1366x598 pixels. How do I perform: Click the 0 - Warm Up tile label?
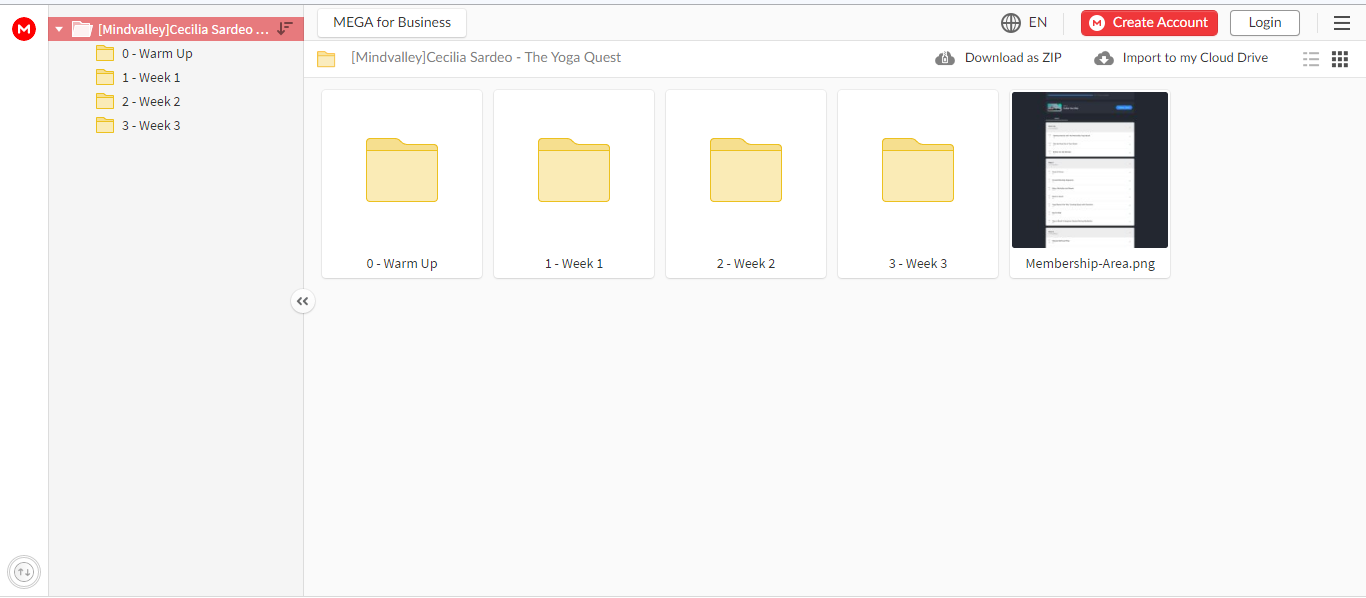pyautogui.click(x=402, y=264)
